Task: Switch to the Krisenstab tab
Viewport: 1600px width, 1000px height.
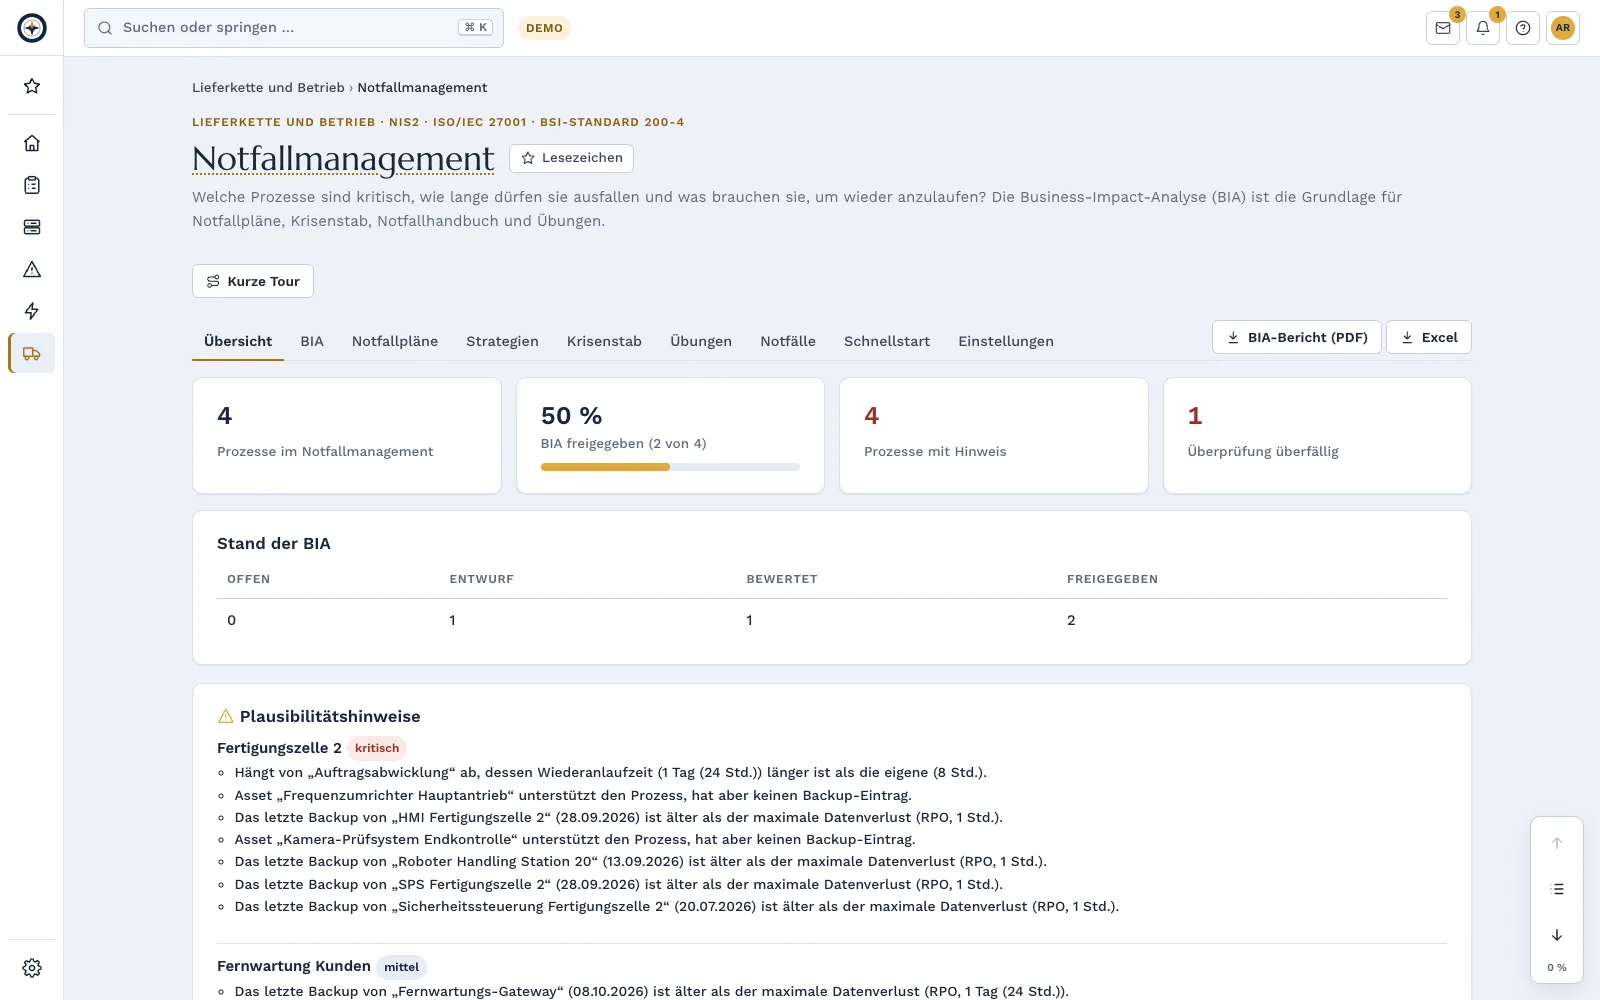Action: [604, 341]
